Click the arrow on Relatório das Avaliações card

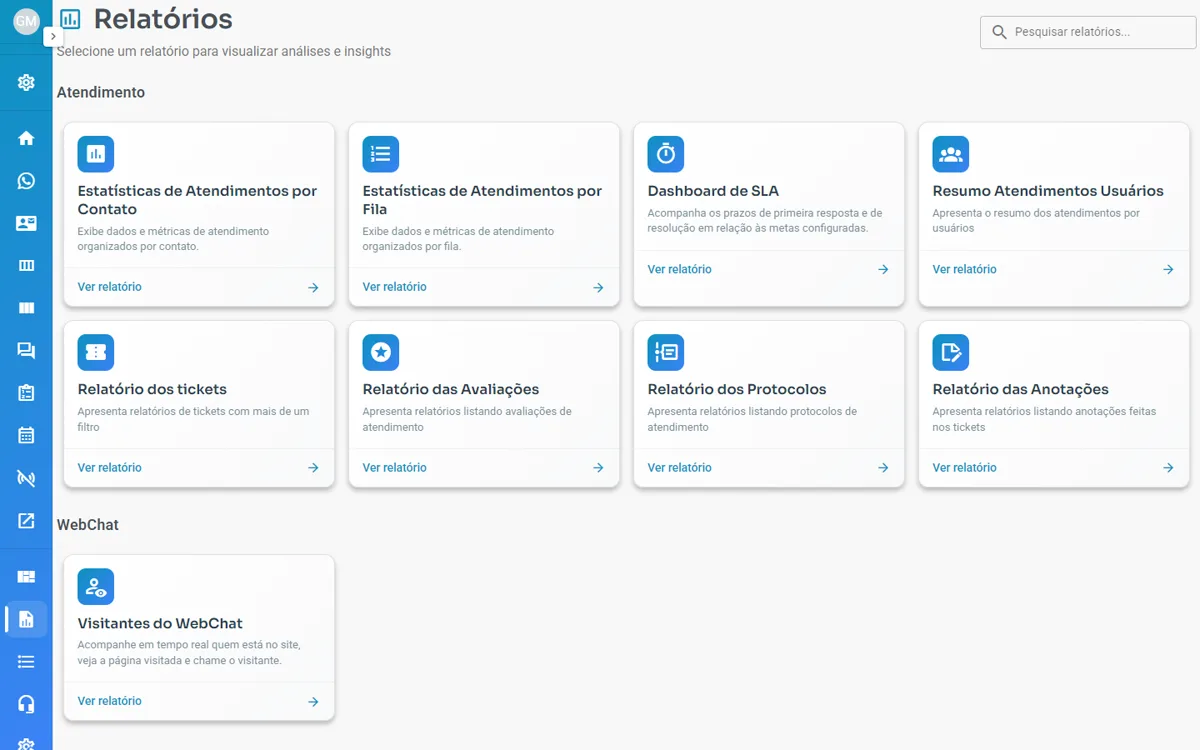click(x=598, y=468)
